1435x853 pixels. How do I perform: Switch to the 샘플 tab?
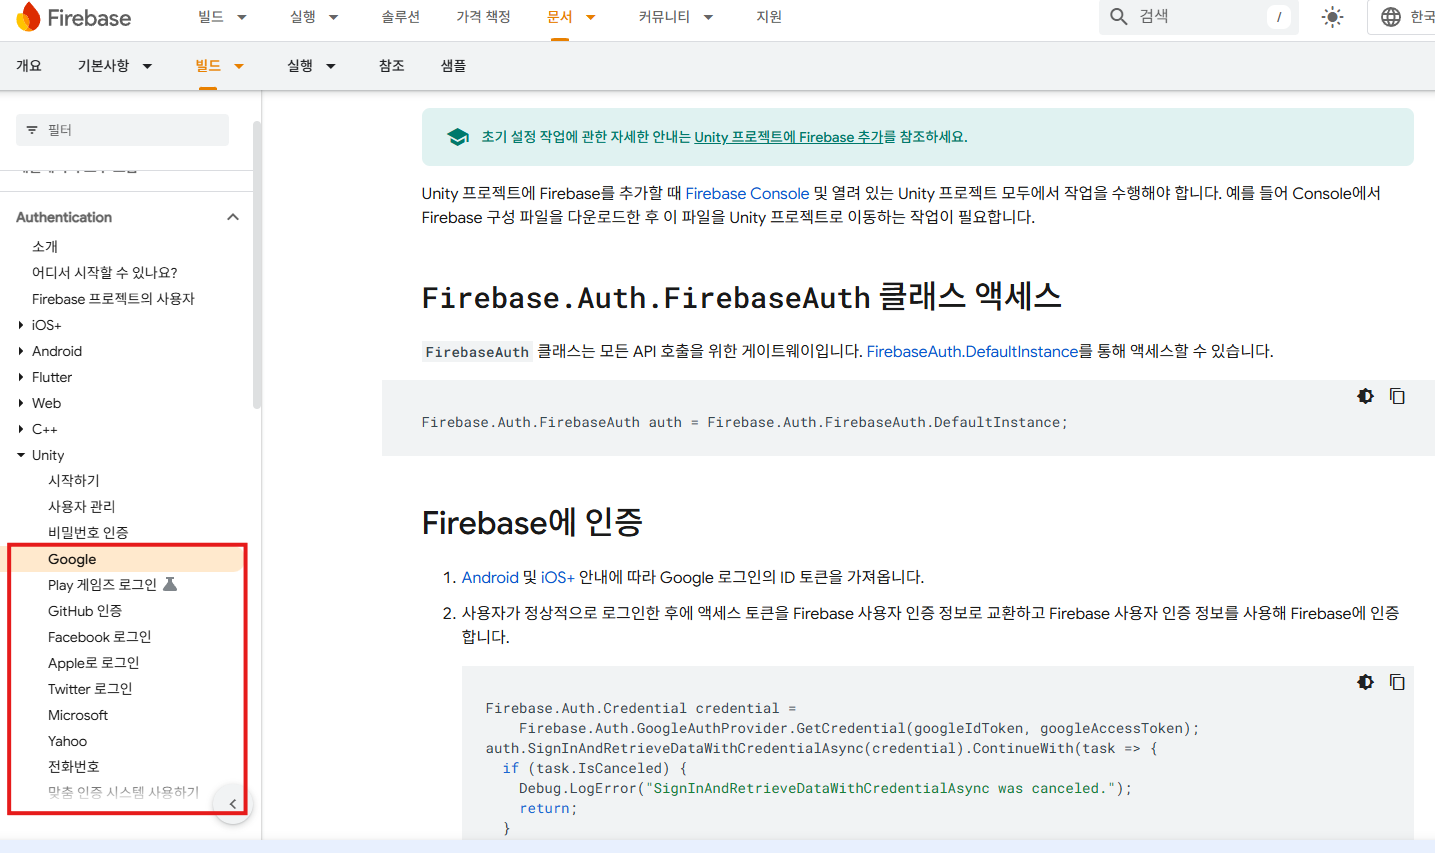coord(454,66)
